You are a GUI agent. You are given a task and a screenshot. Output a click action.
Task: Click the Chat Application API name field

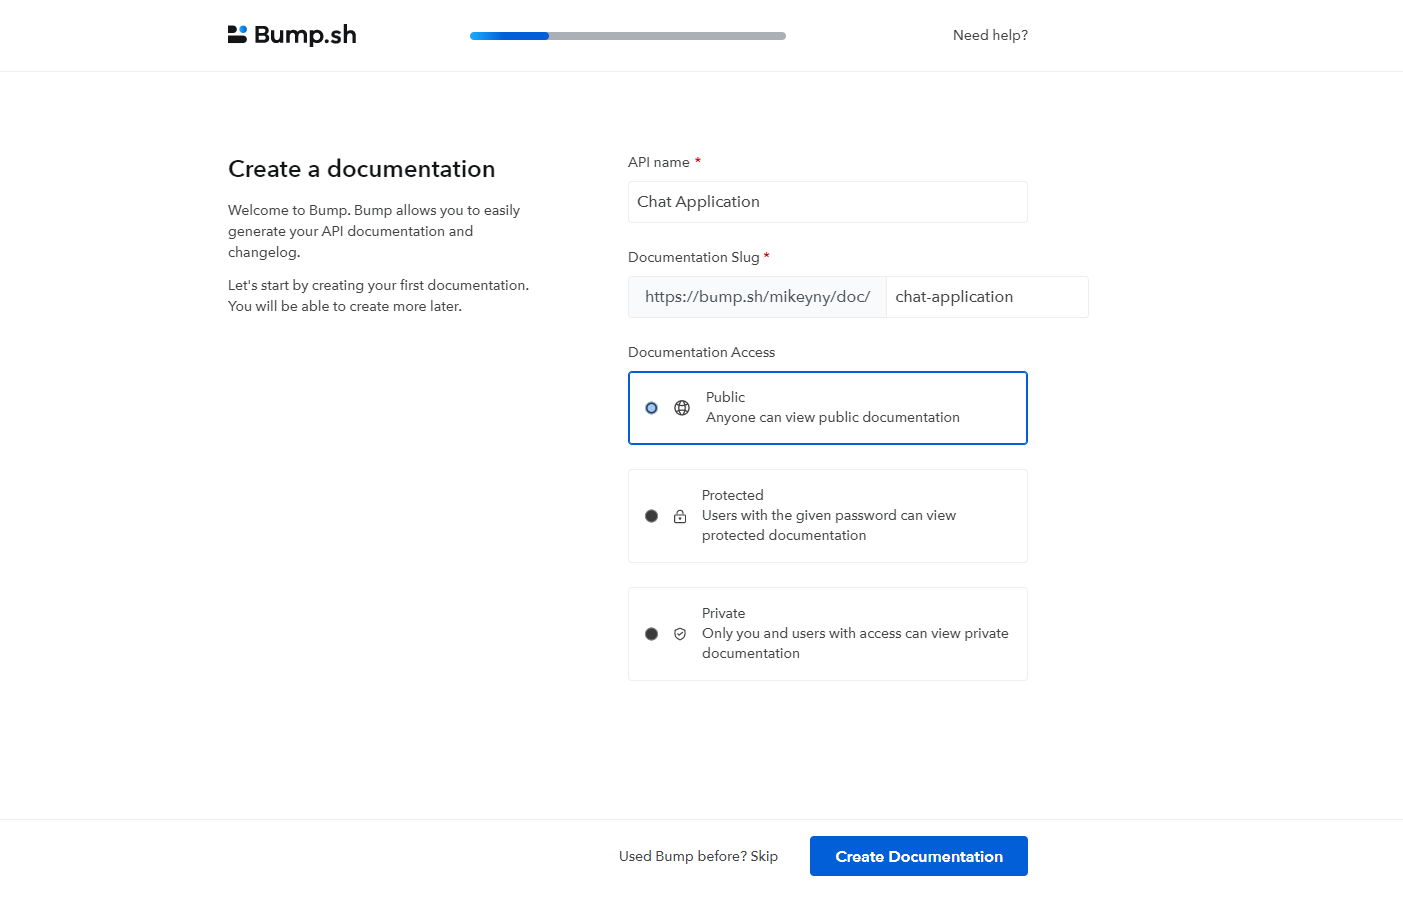pyautogui.click(x=827, y=201)
